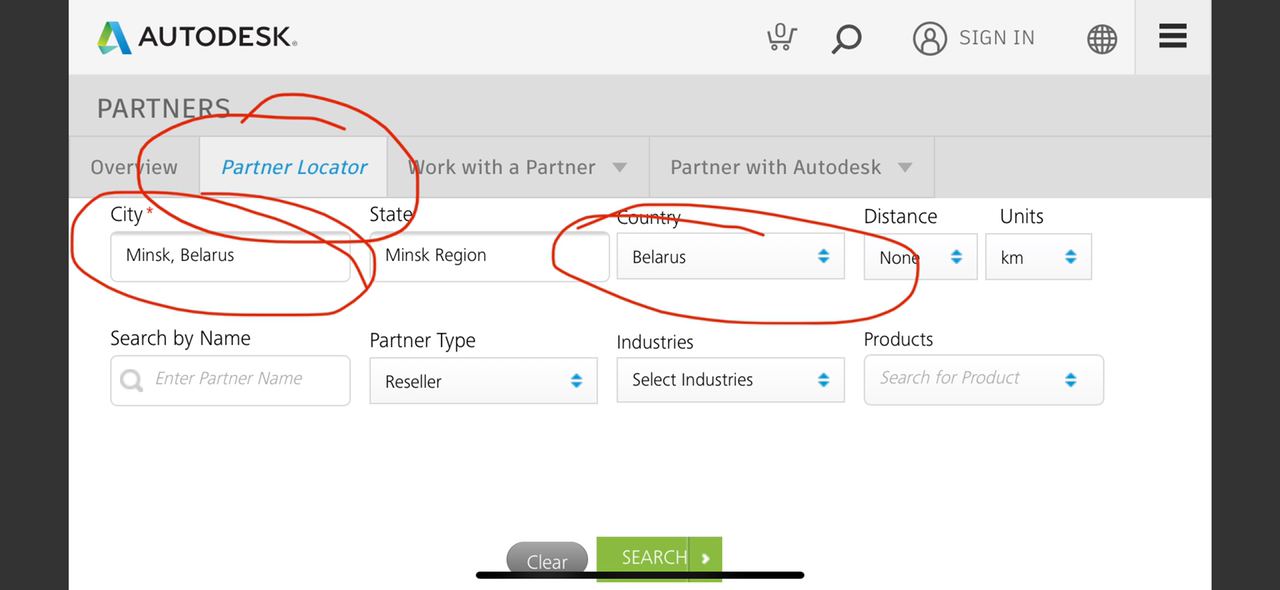Expand the Partner with Autodesk menu

tap(791, 167)
